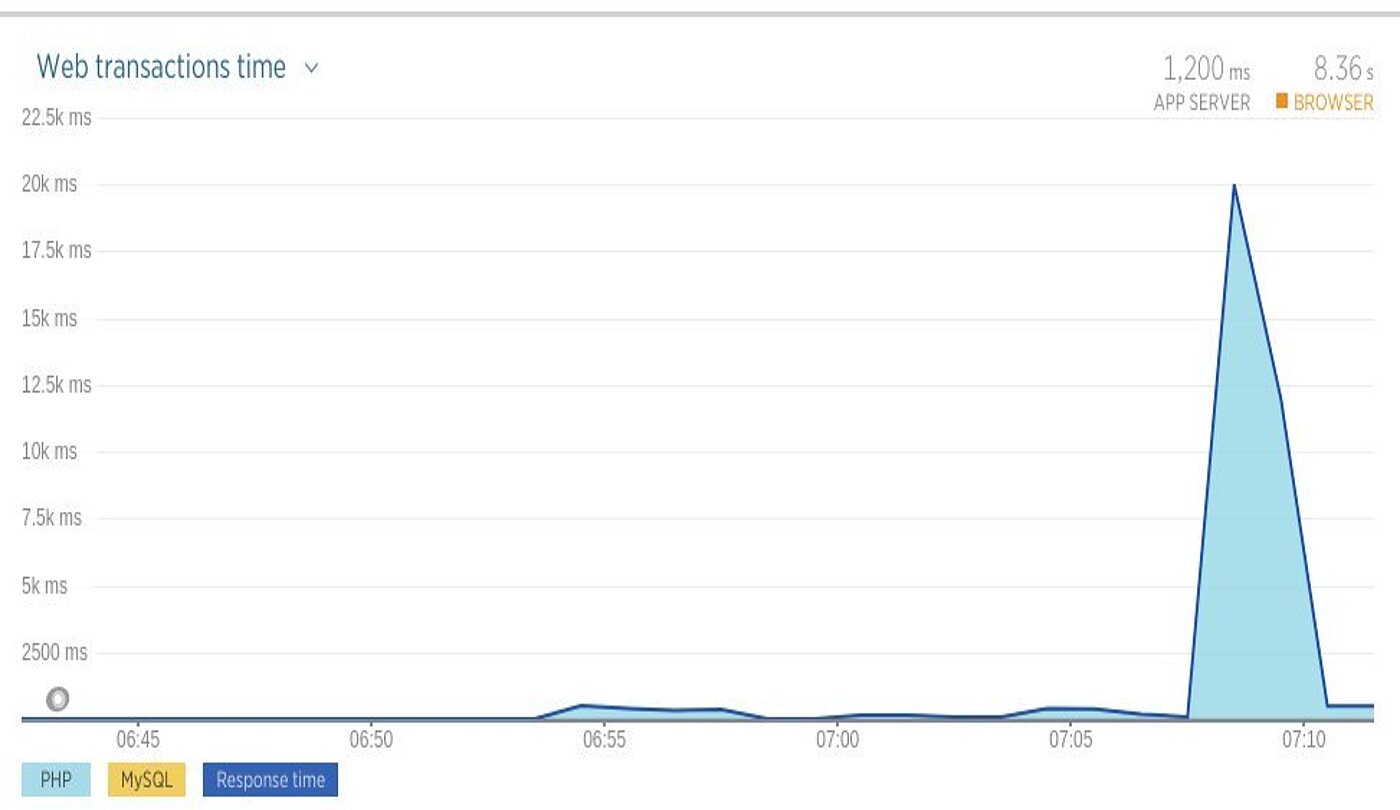Toggle the PHP legend series

click(x=56, y=780)
